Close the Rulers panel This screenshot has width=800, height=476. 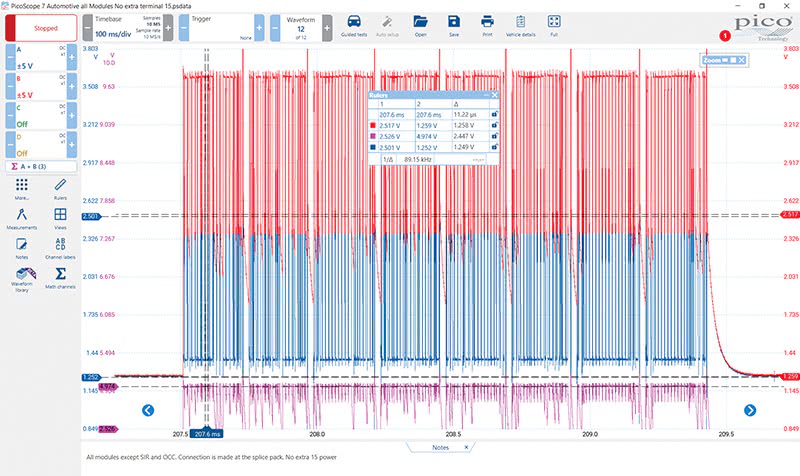pos(494,95)
